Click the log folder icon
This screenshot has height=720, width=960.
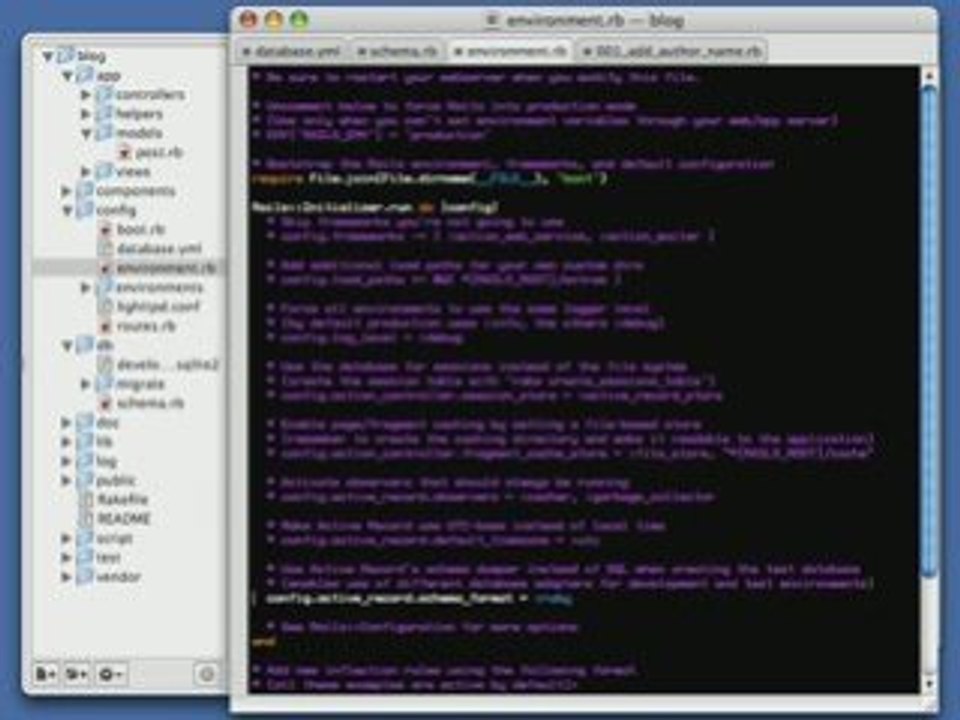pos(85,461)
